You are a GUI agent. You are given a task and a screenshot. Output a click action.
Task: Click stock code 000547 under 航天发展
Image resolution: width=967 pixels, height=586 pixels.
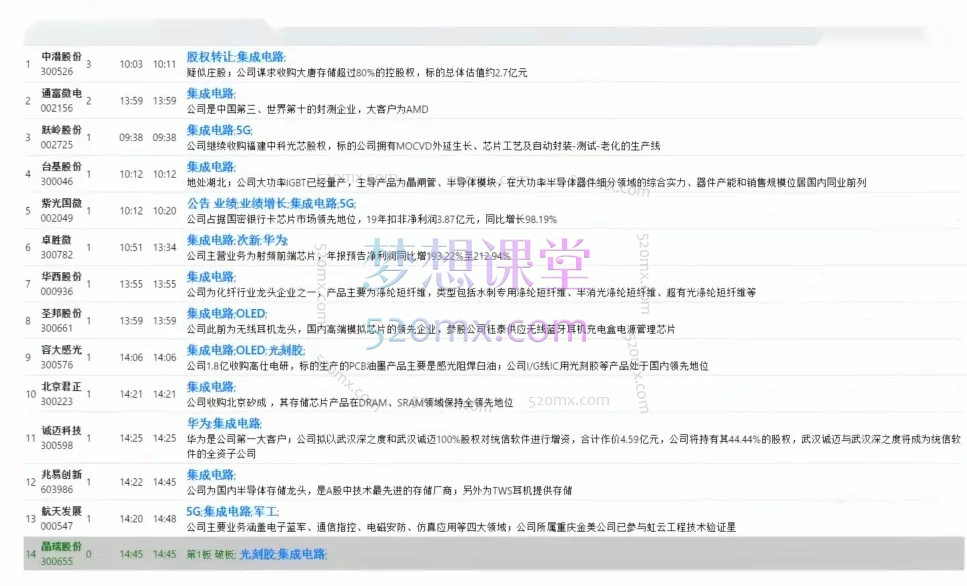click(x=57, y=525)
